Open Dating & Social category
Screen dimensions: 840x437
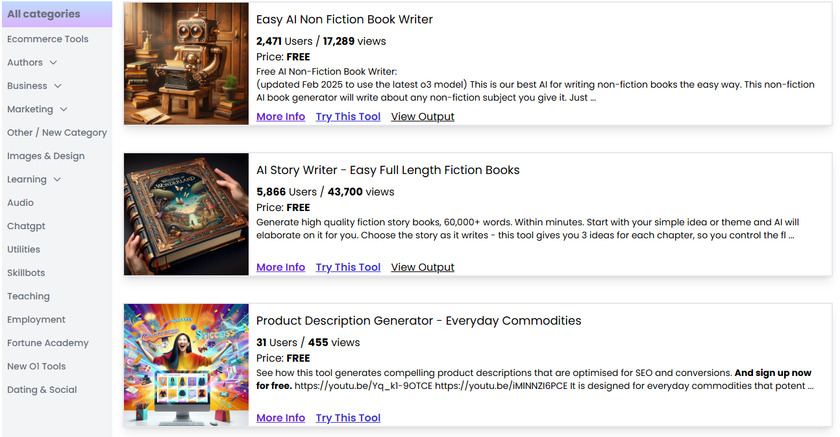(42, 390)
